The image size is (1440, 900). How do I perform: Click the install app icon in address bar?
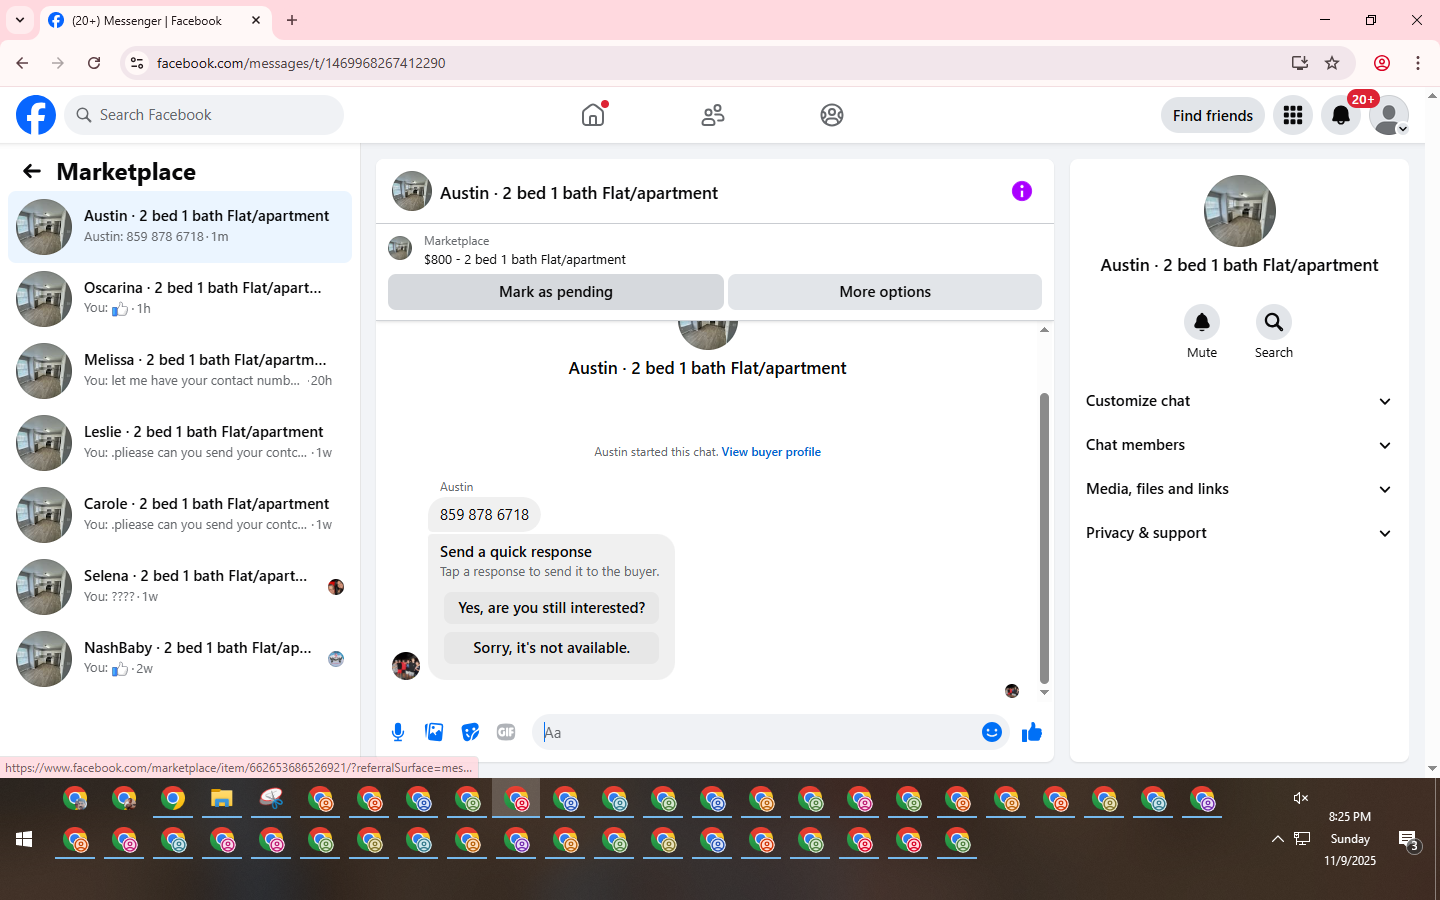[x=1300, y=63]
